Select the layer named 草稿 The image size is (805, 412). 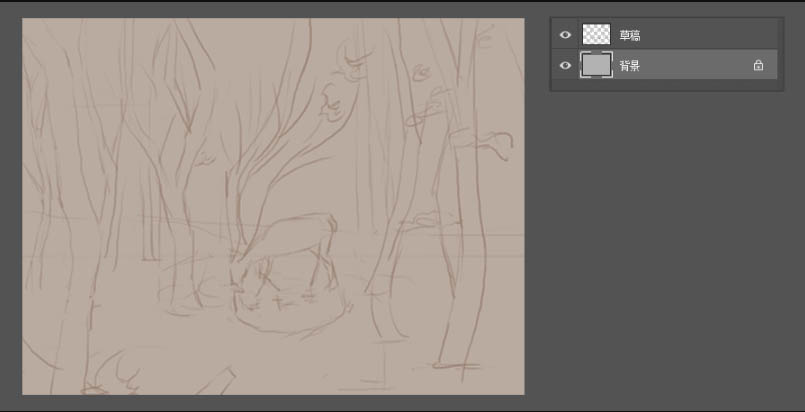pyautogui.click(x=629, y=35)
